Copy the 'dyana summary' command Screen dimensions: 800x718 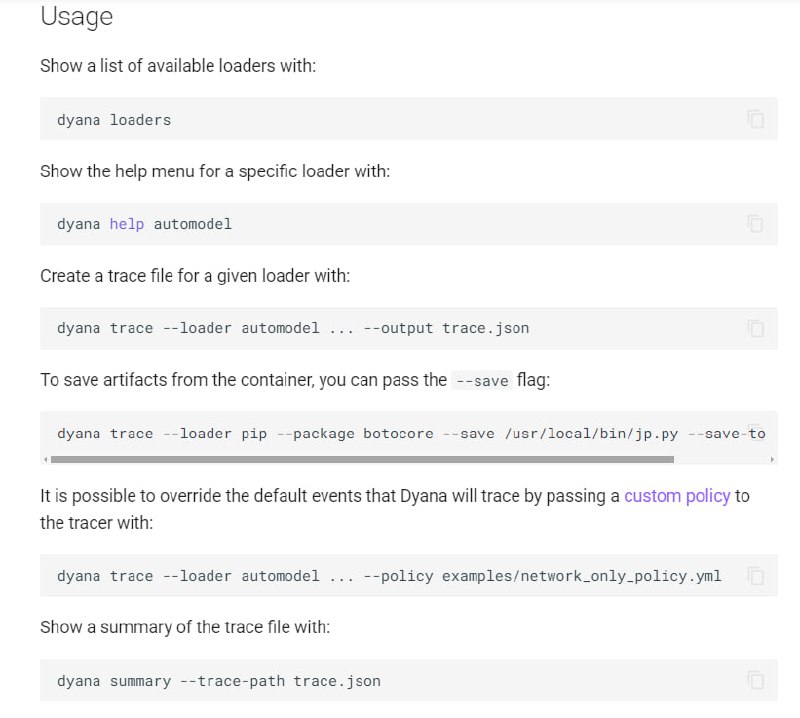click(755, 680)
